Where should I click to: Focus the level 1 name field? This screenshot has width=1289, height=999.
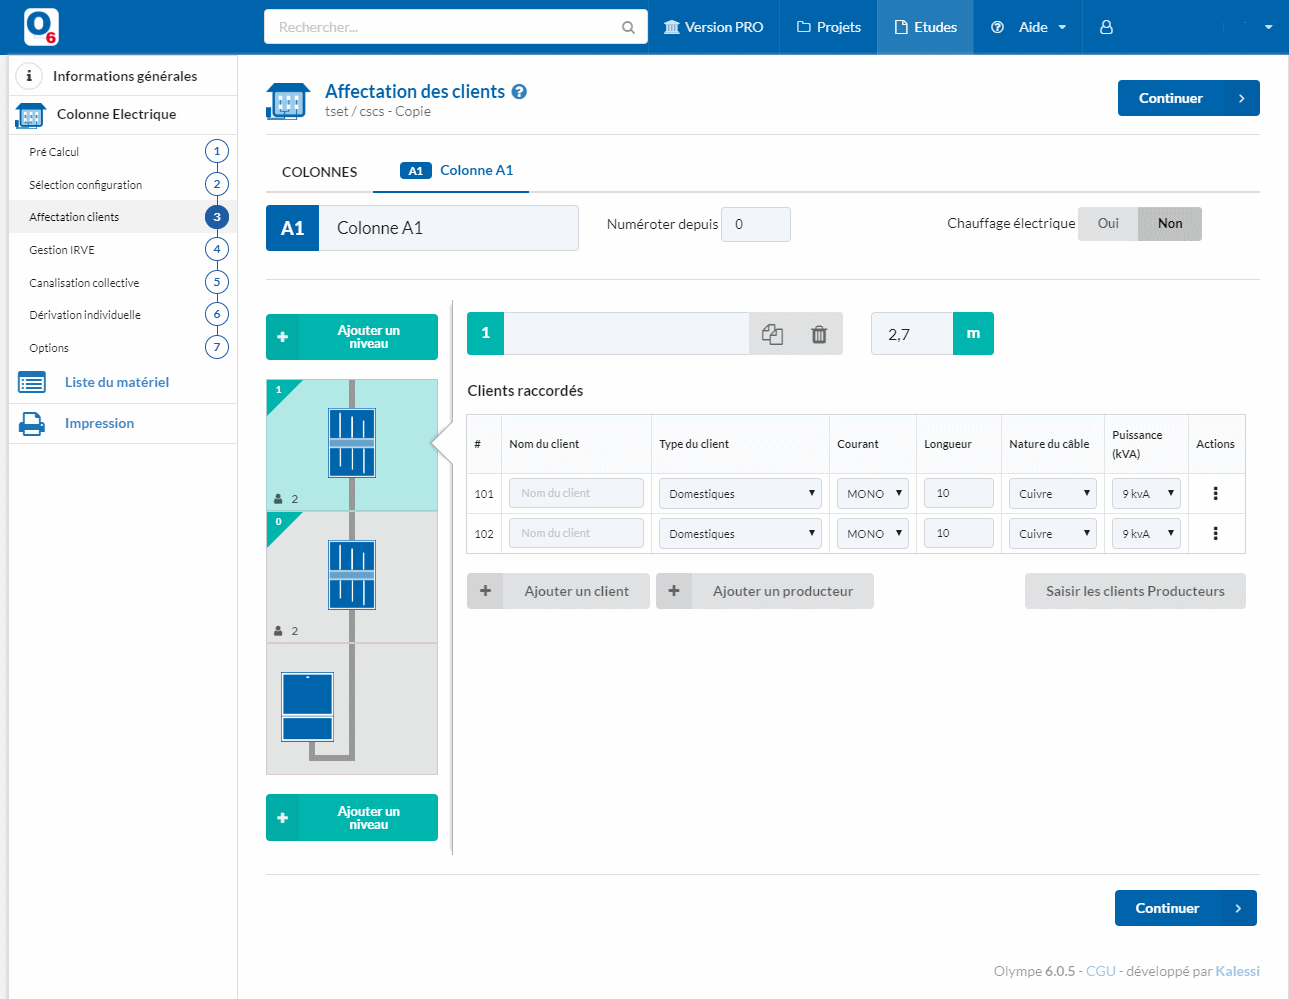click(x=626, y=333)
